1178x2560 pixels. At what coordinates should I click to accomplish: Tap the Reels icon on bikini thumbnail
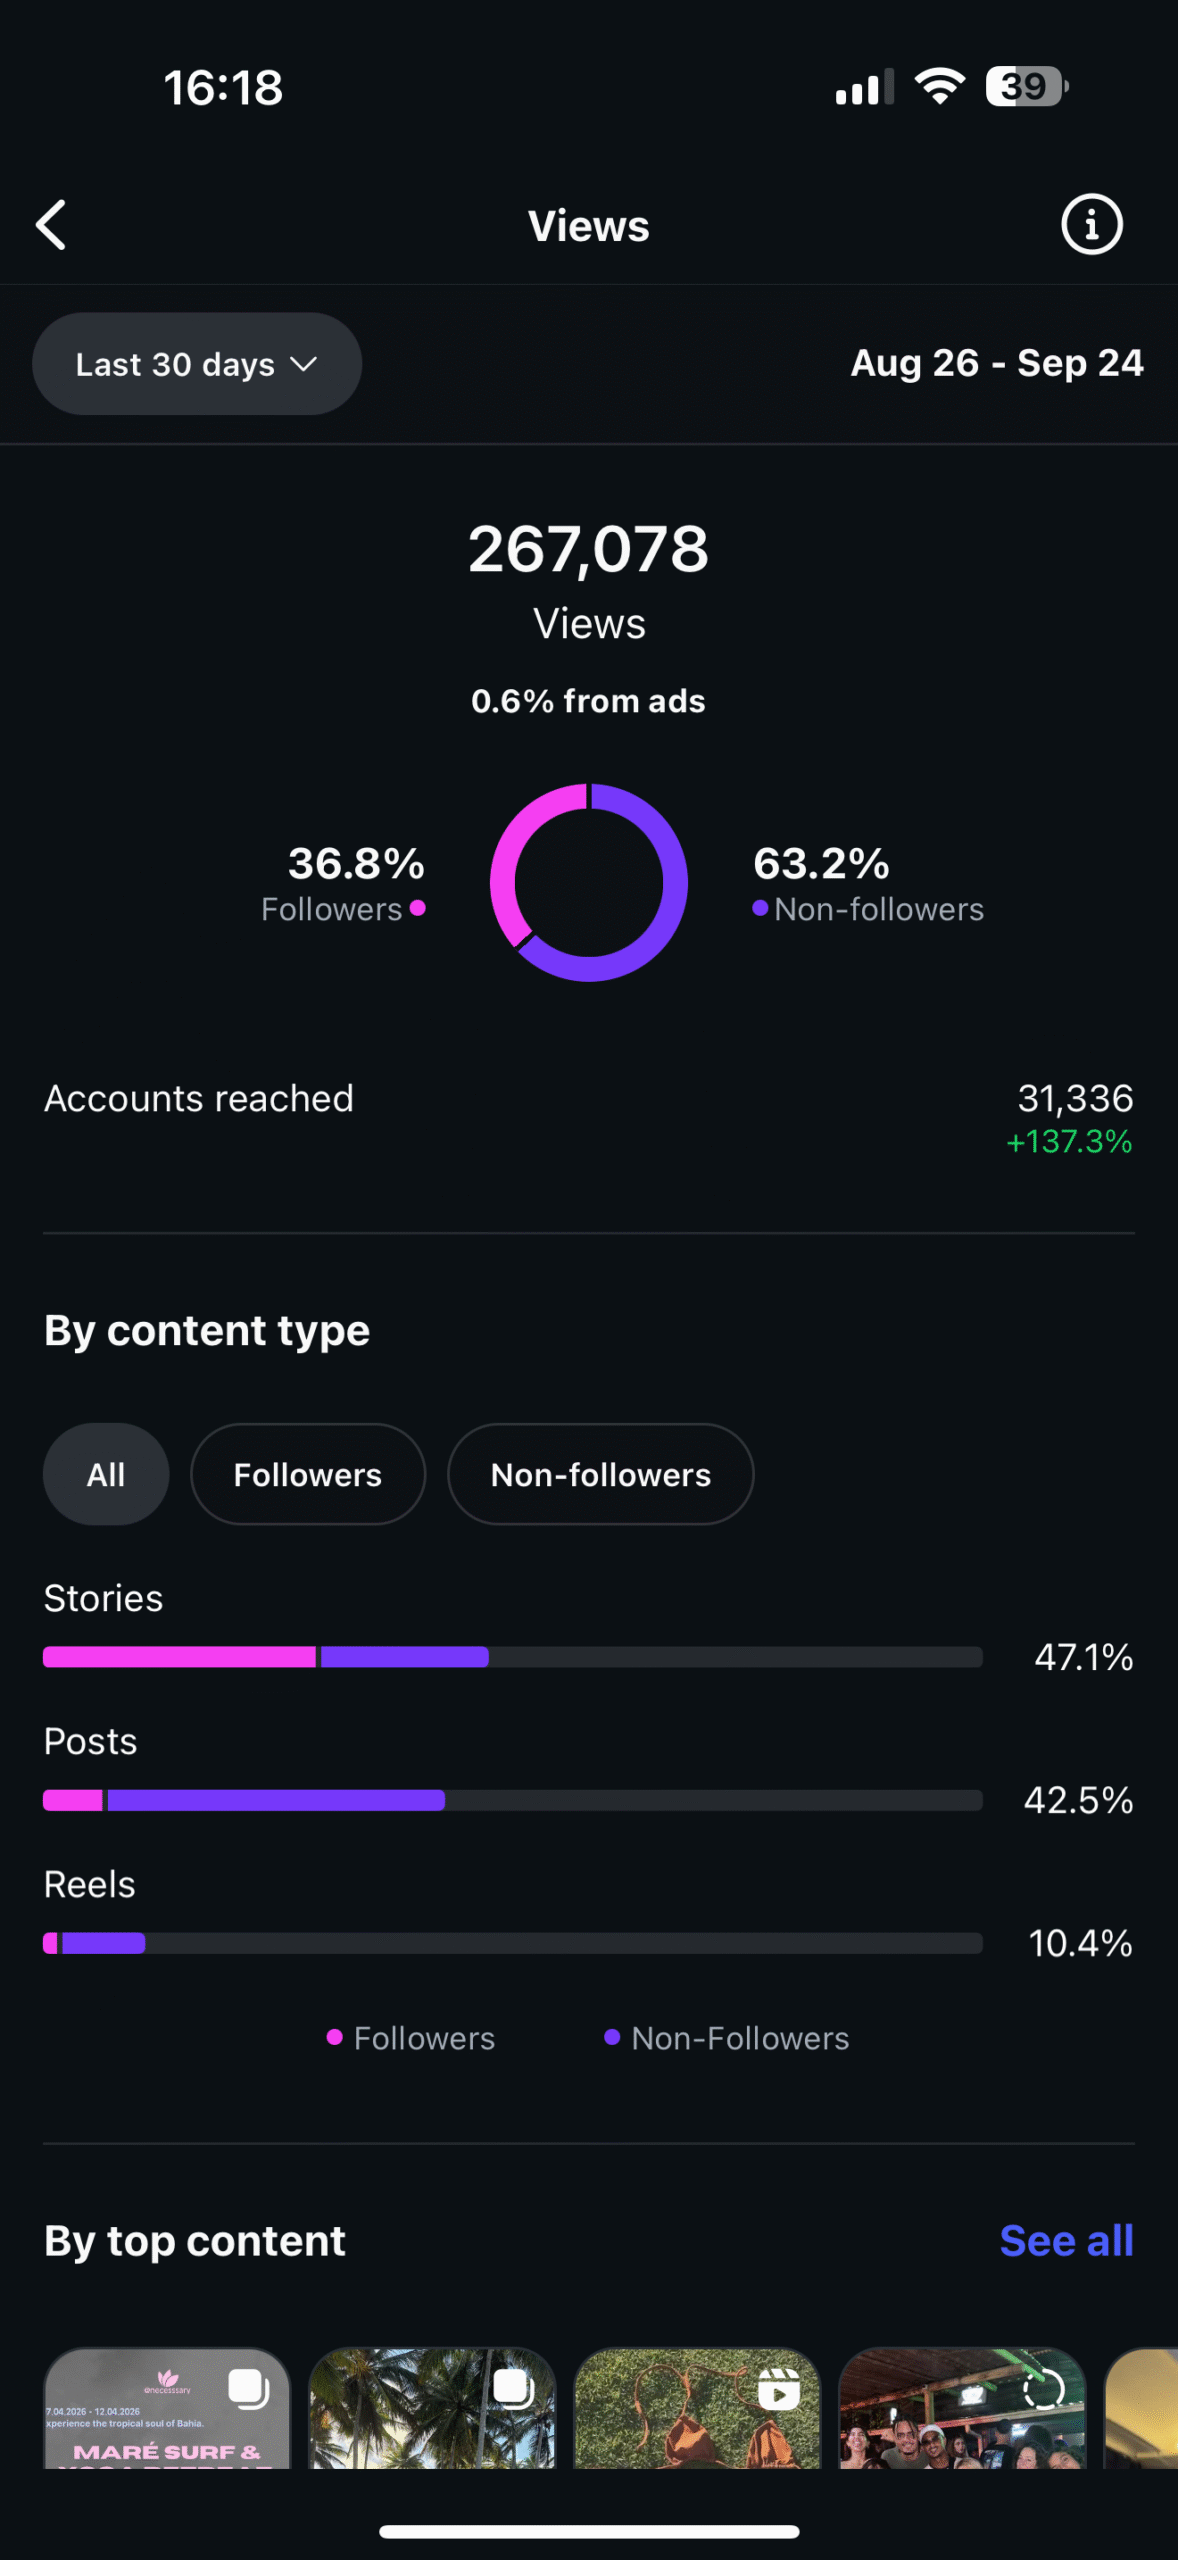(x=778, y=2389)
